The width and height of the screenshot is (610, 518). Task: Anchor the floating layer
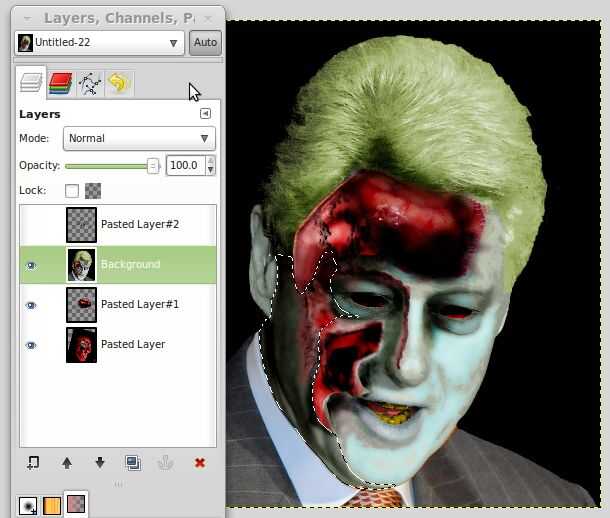[166, 463]
